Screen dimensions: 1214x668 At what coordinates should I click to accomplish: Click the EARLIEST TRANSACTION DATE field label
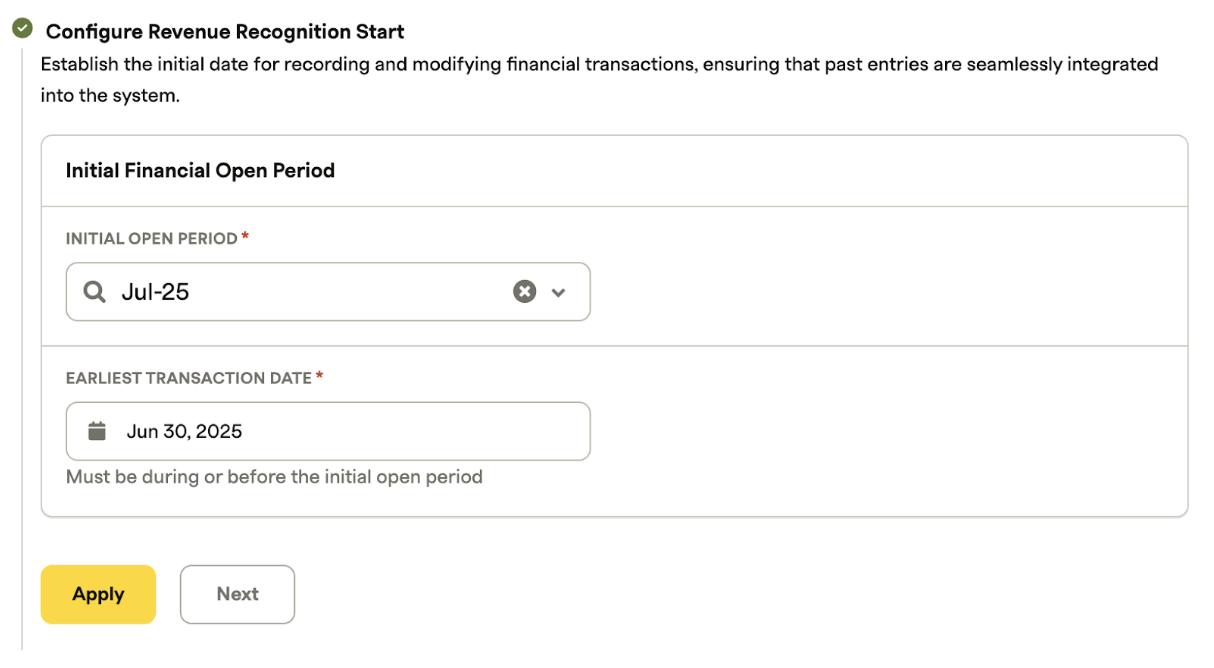pyautogui.click(x=189, y=377)
